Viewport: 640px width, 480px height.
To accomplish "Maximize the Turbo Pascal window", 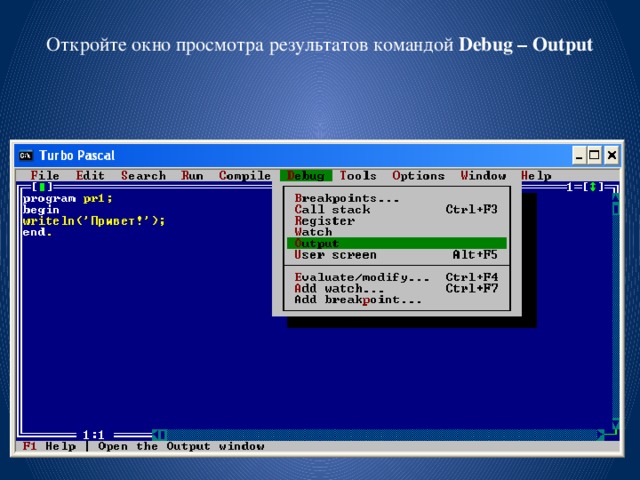I will pos(594,156).
